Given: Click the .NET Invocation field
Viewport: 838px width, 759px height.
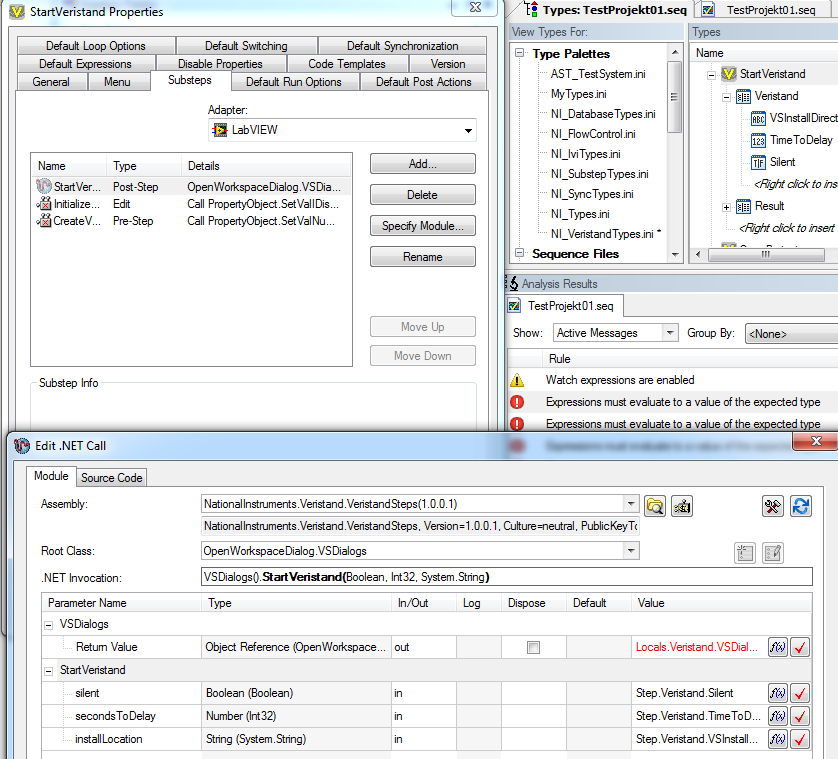Looking at the screenshot, I should (507, 577).
